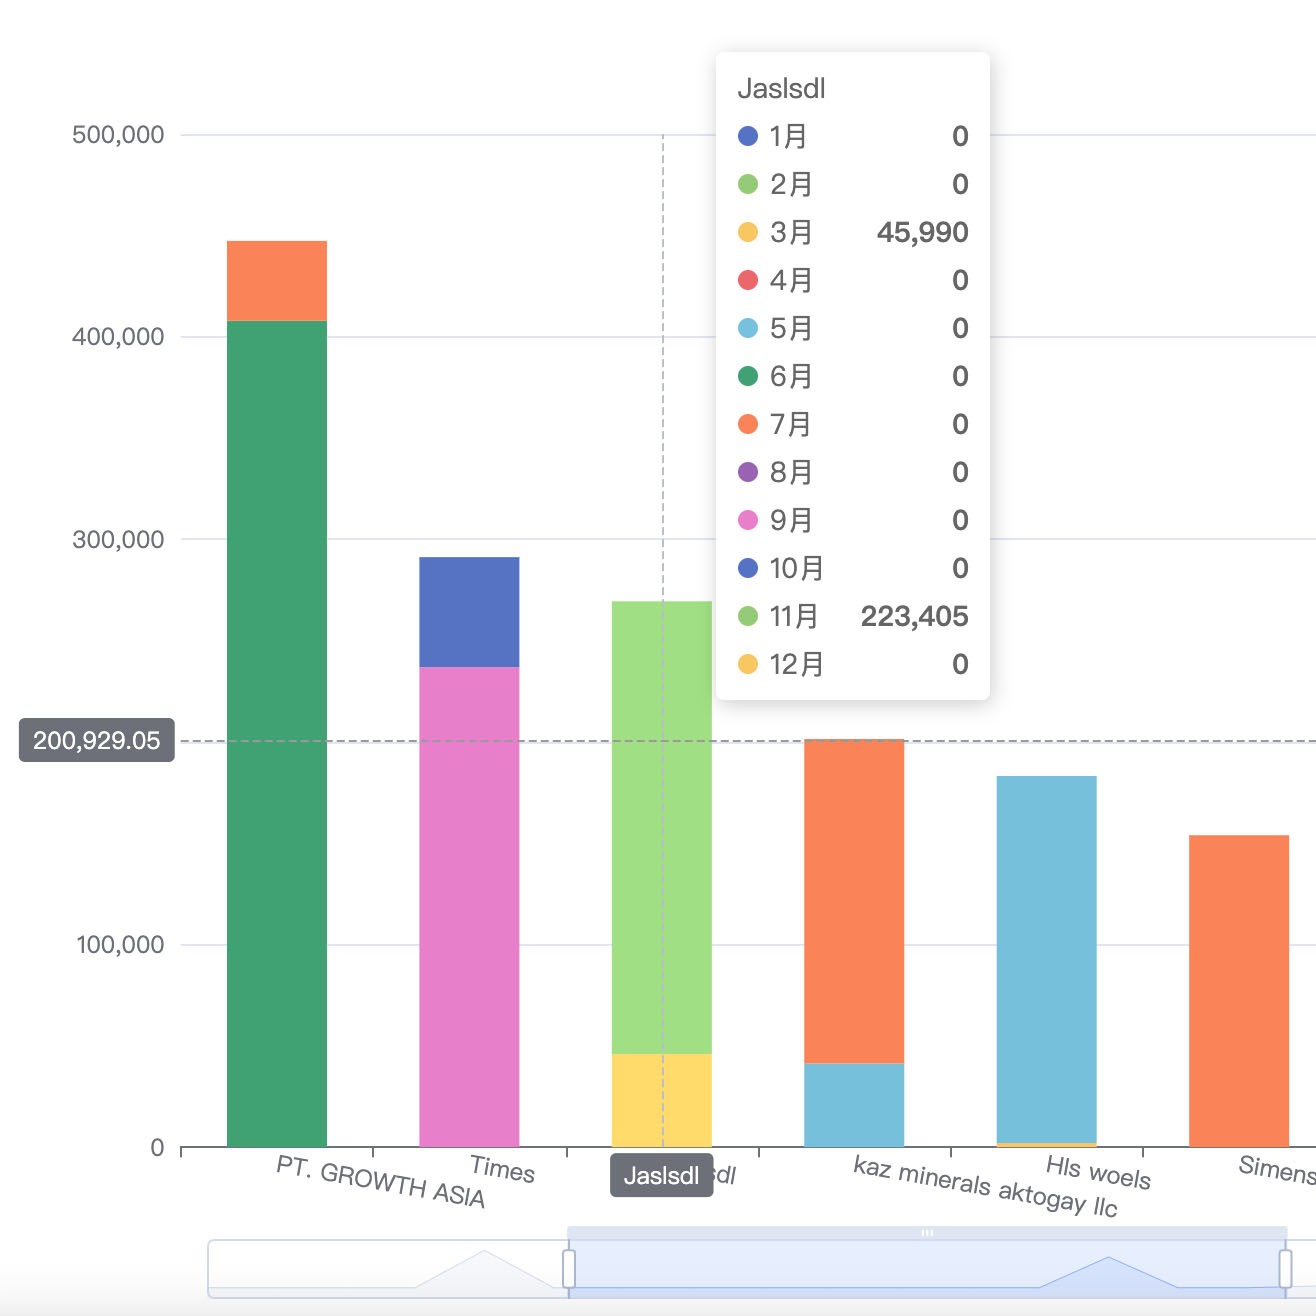Grab the right handle of the zoom slider
1316x1316 pixels.
(x=1286, y=1268)
